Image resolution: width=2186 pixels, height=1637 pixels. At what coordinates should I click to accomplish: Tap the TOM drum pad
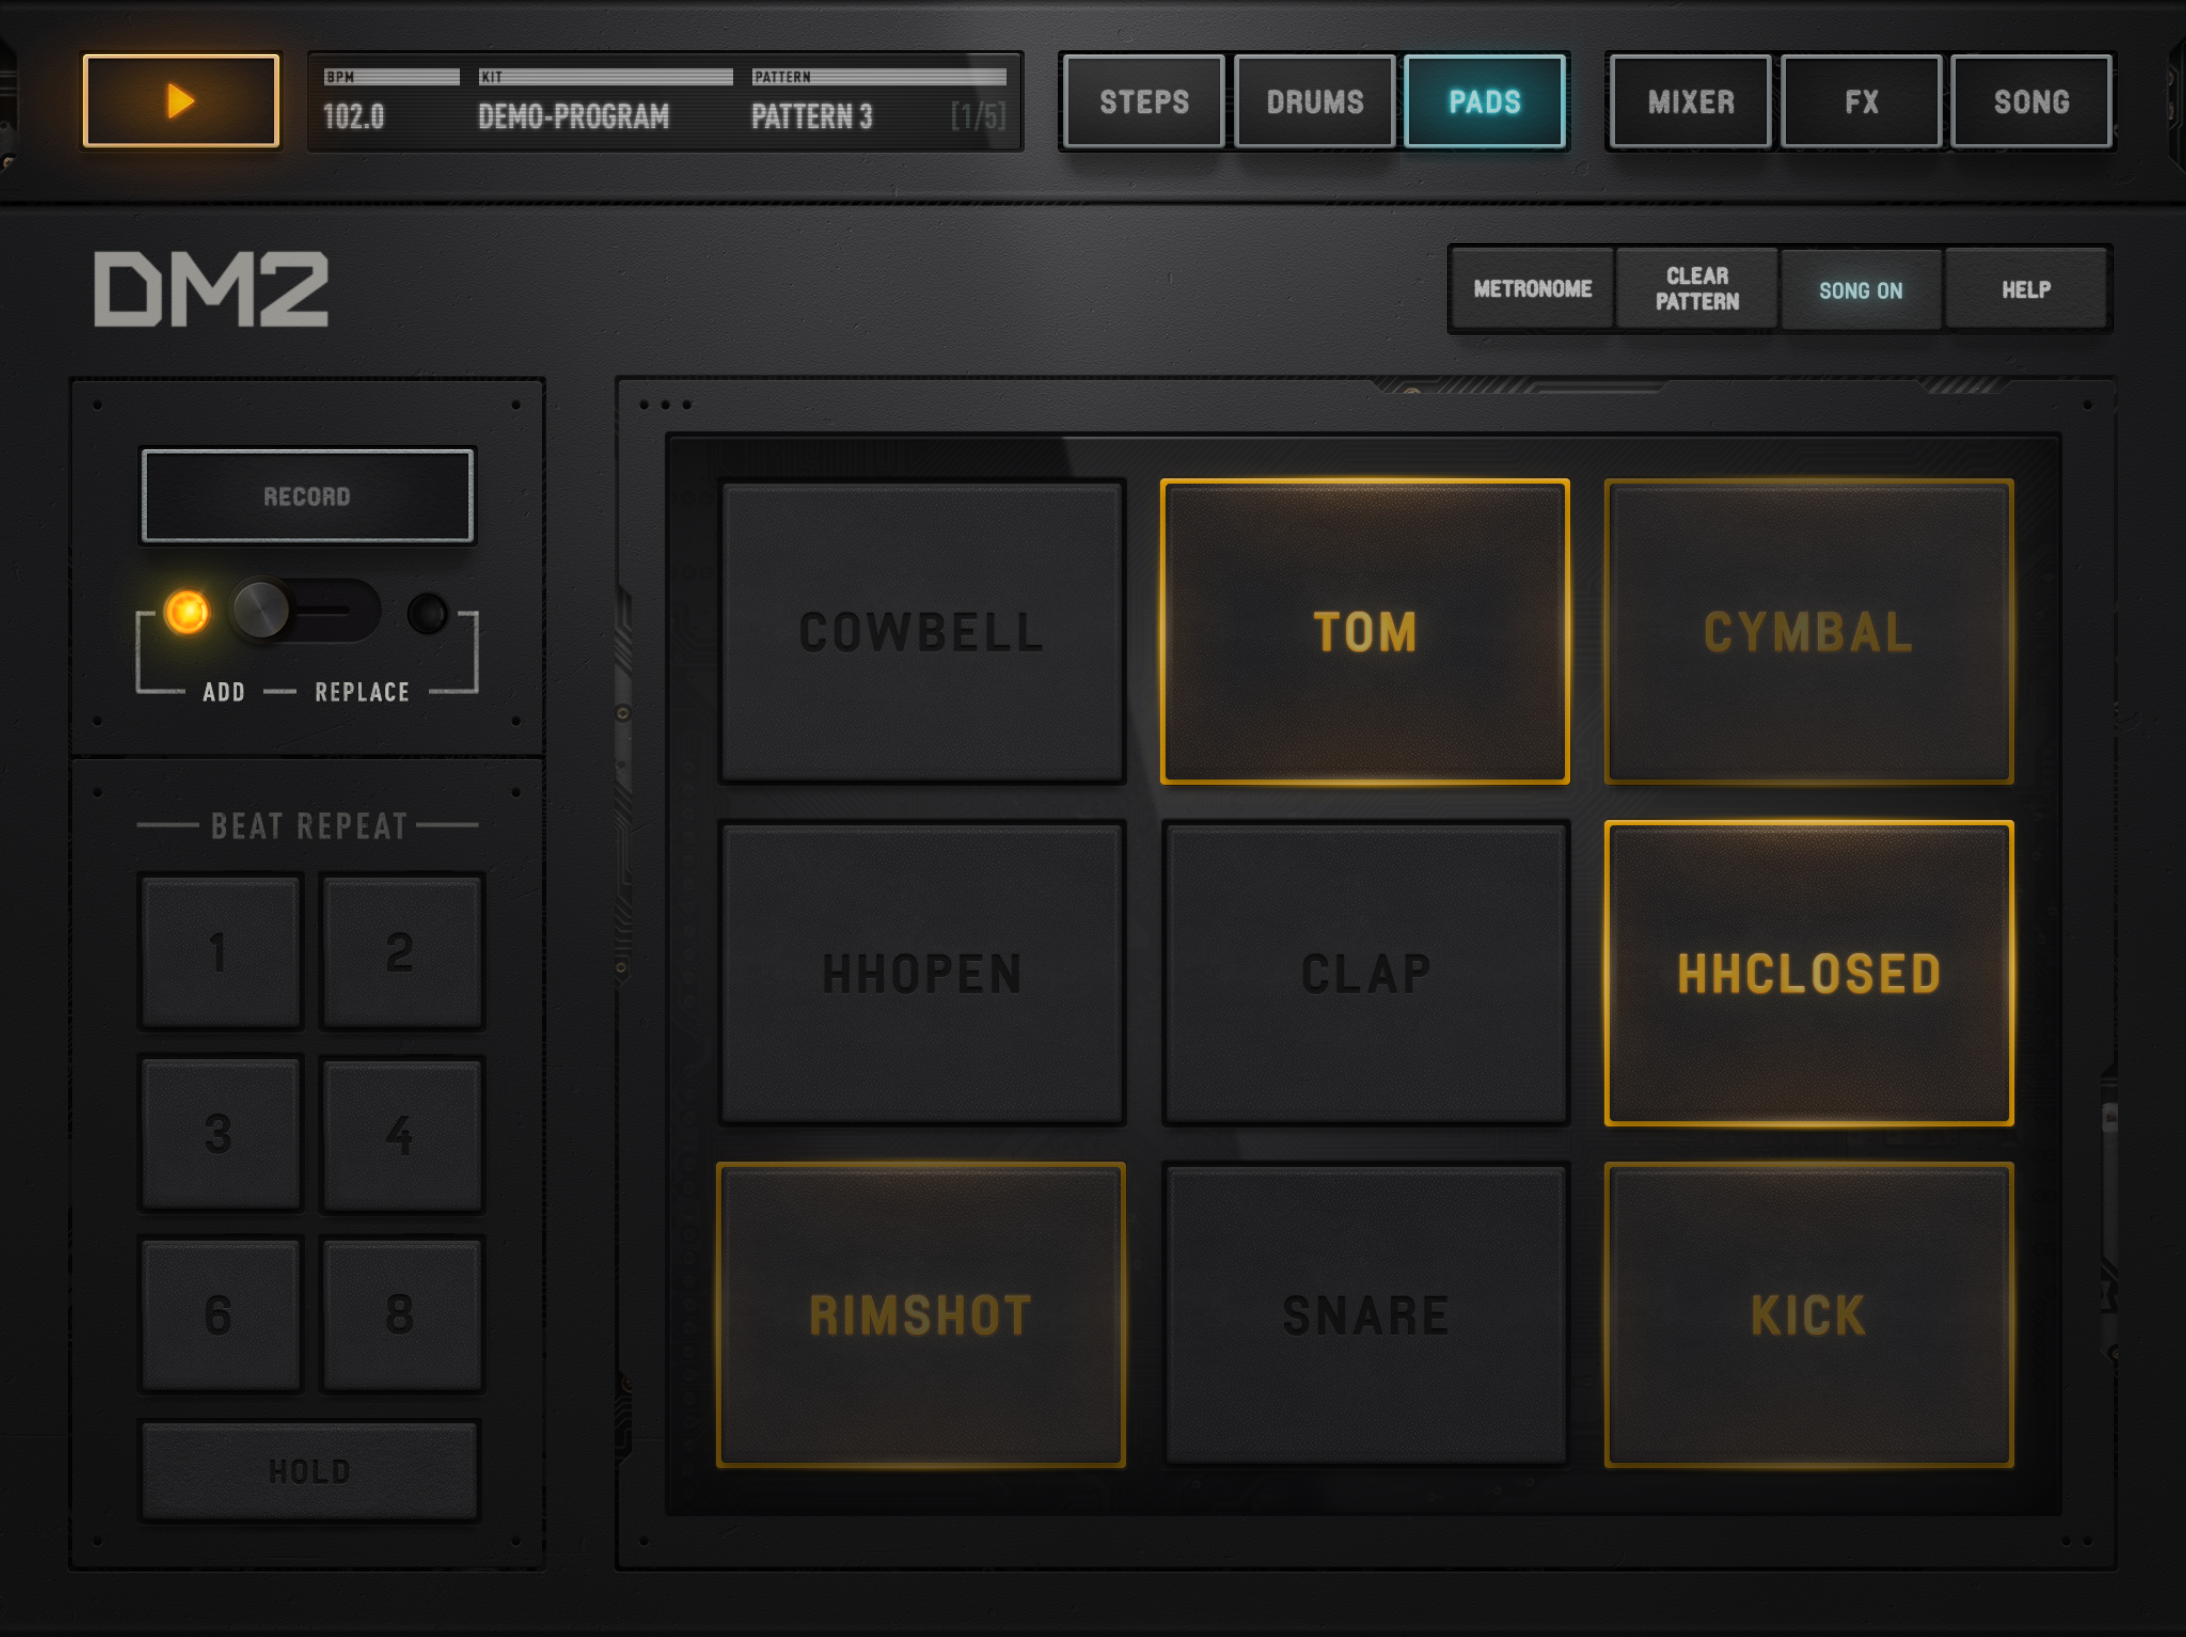[1365, 632]
